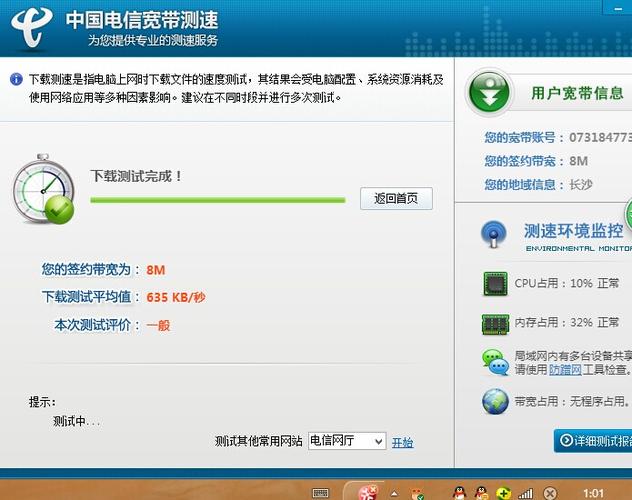Click the 用户宽带信息 heading
The width and height of the screenshot is (632, 500).
pyautogui.click(x=577, y=93)
